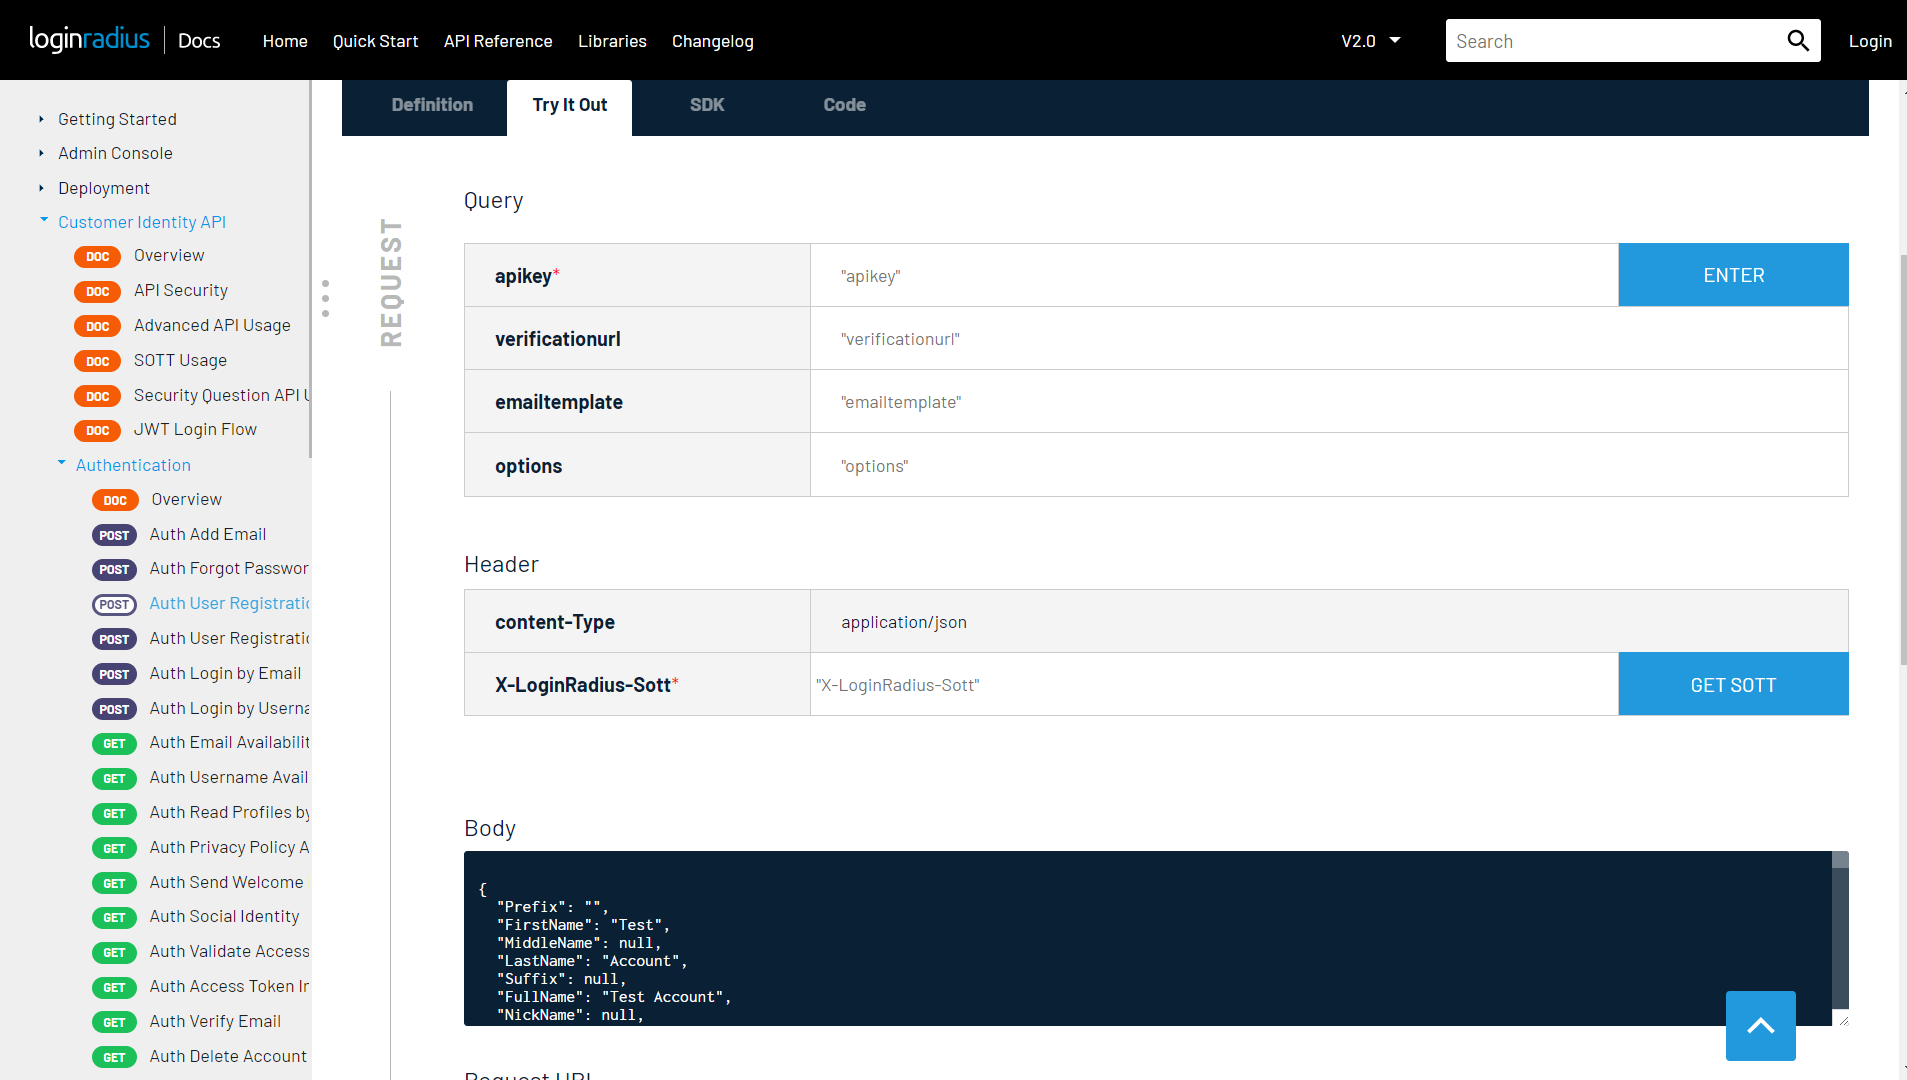The width and height of the screenshot is (1907, 1080).
Task: Click the LoginRadius logo
Action: coord(89,40)
